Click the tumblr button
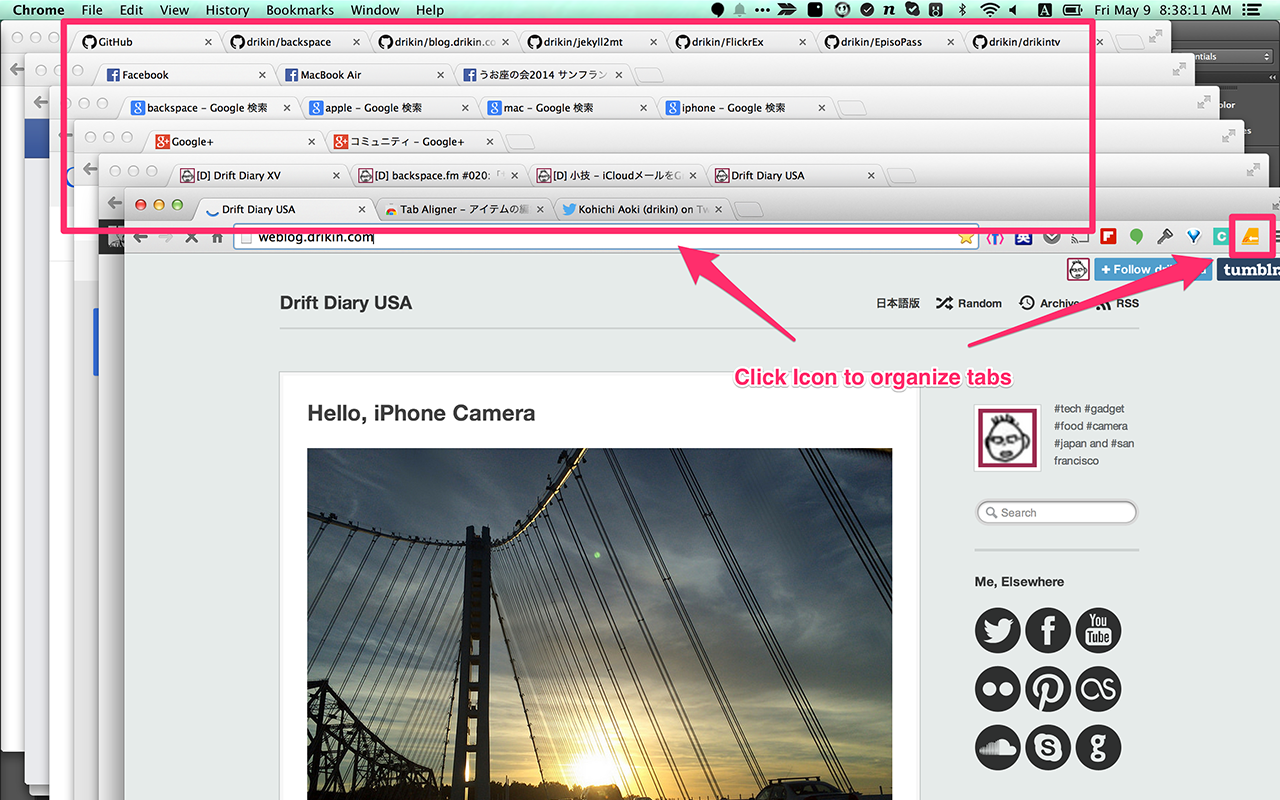The image size is (1280, 800). pyautogui.click(x=1248, y=269)
